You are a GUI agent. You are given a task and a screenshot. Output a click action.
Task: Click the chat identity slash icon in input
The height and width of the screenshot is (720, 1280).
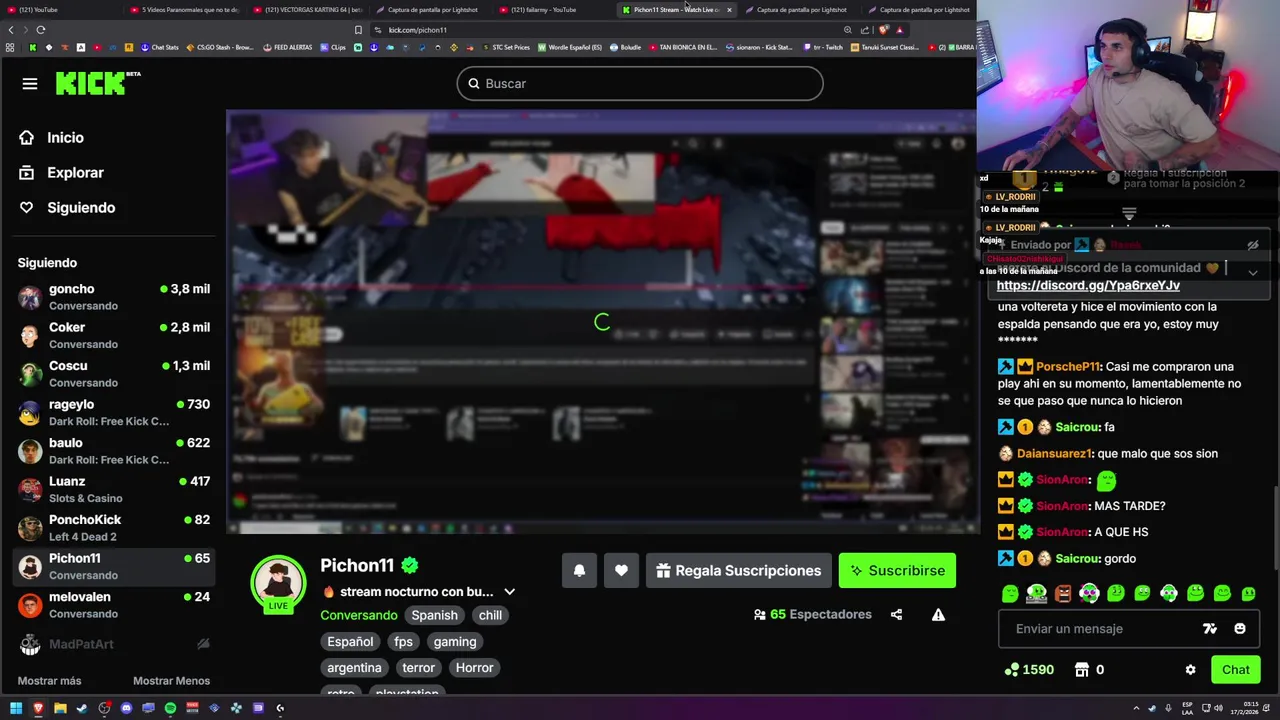pyautogui.click(x=1210, y=629)
